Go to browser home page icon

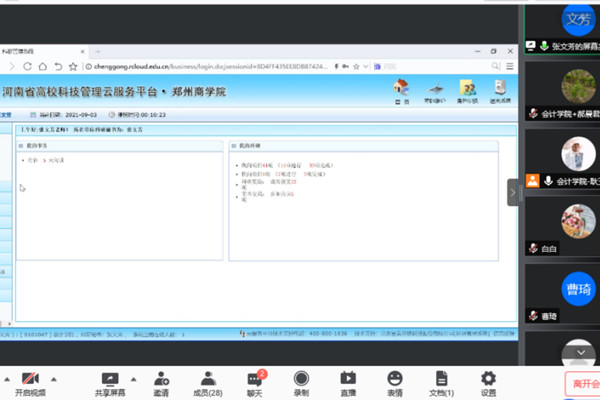pos(42,66)
